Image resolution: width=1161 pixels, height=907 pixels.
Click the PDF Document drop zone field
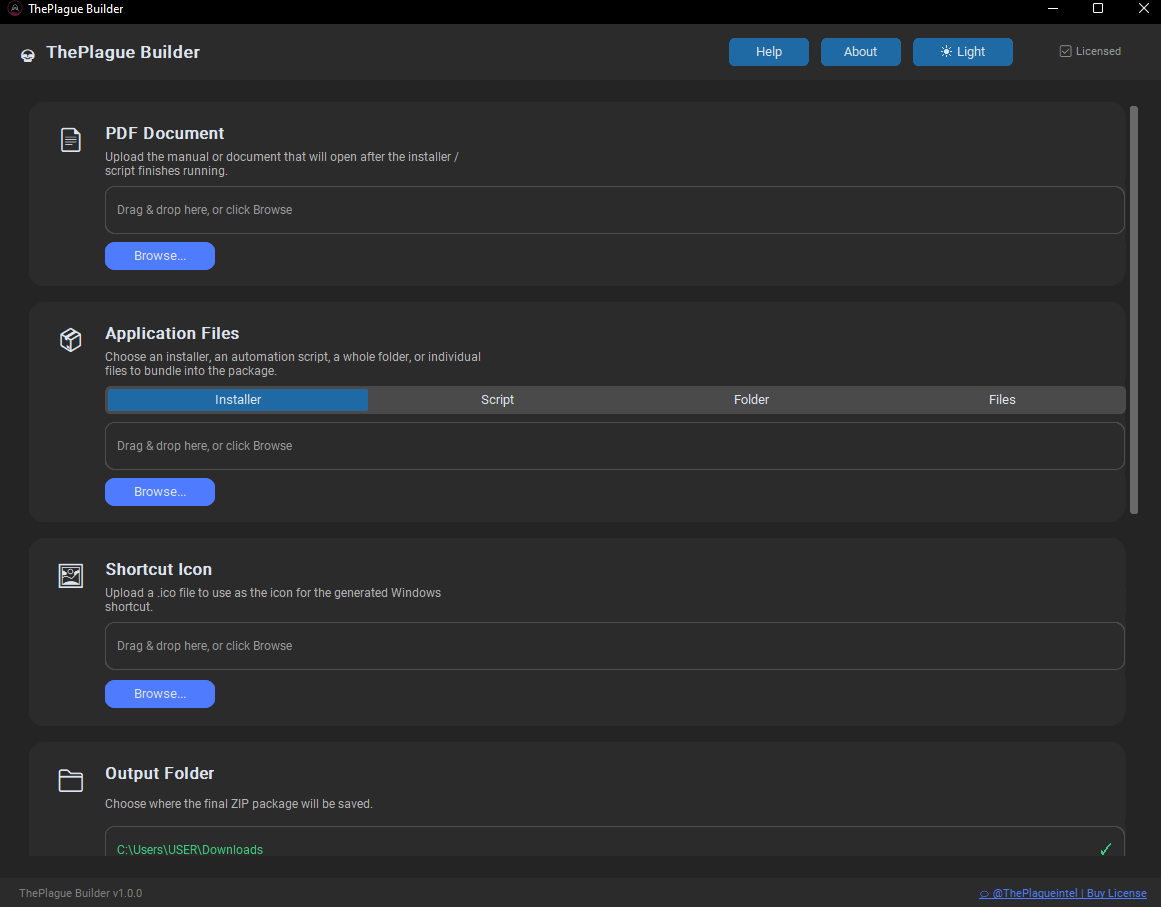pos(615,210)
